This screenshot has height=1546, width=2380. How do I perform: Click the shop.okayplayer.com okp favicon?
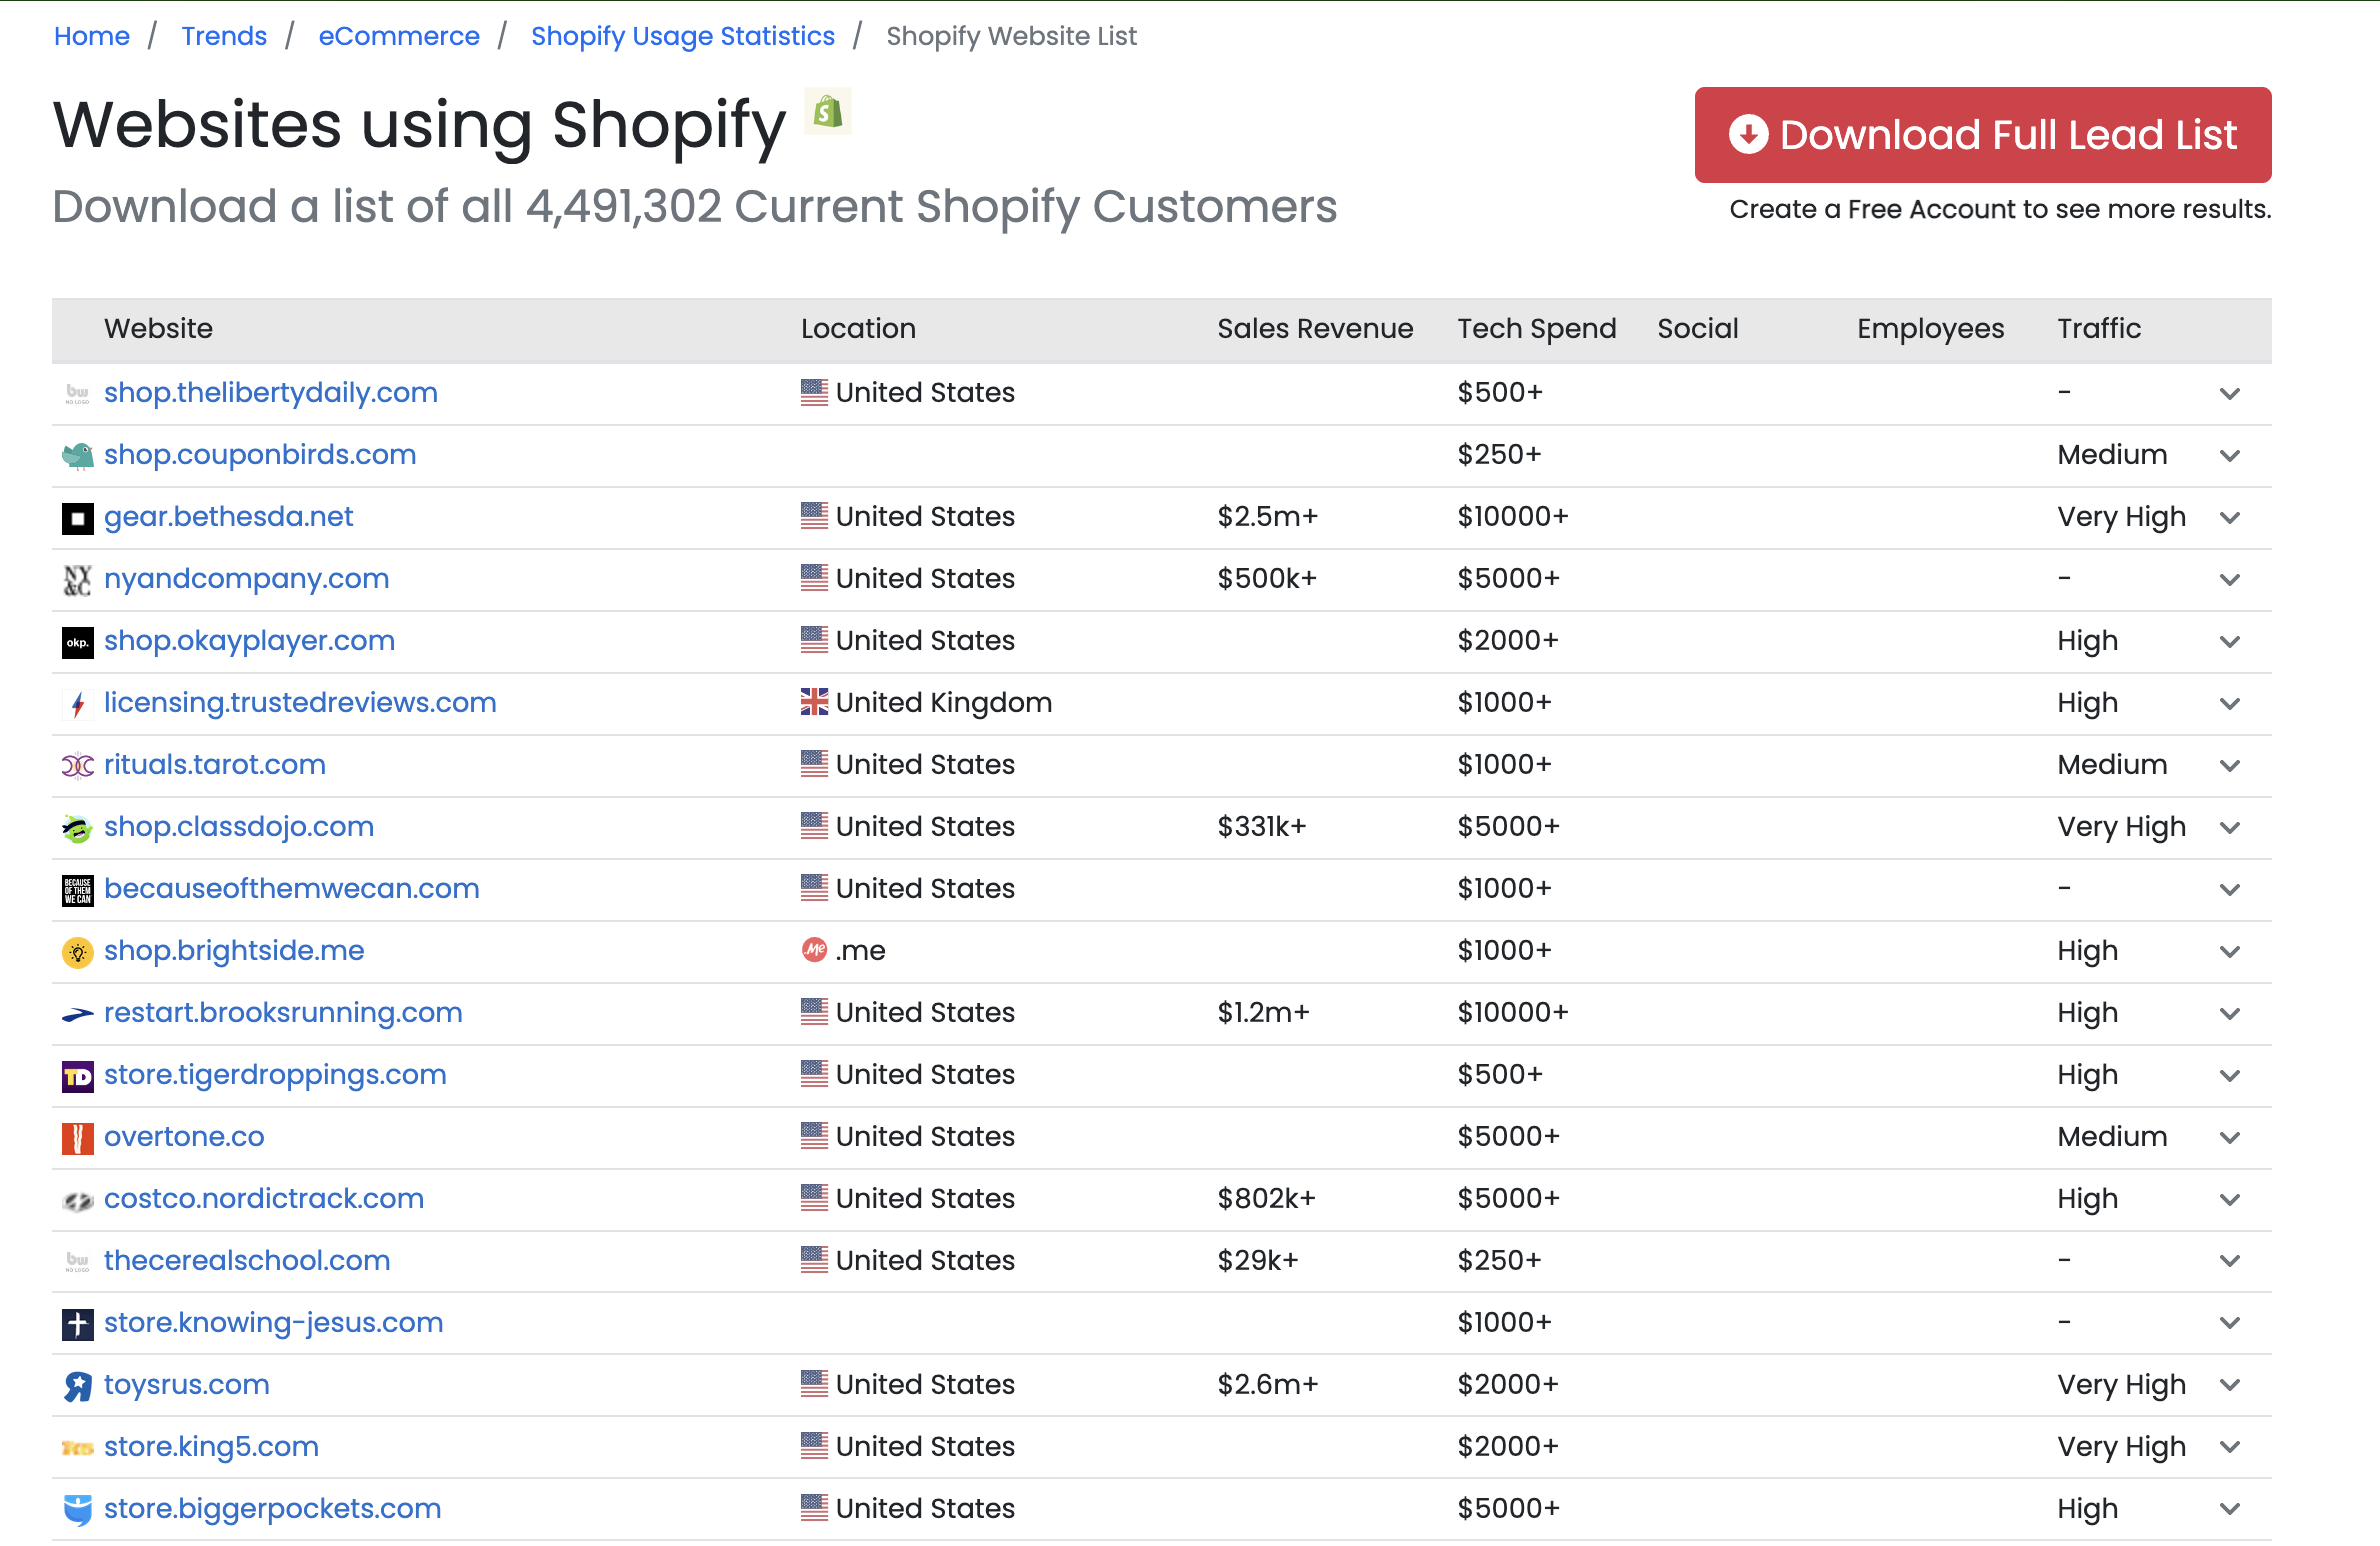point(77,642)
